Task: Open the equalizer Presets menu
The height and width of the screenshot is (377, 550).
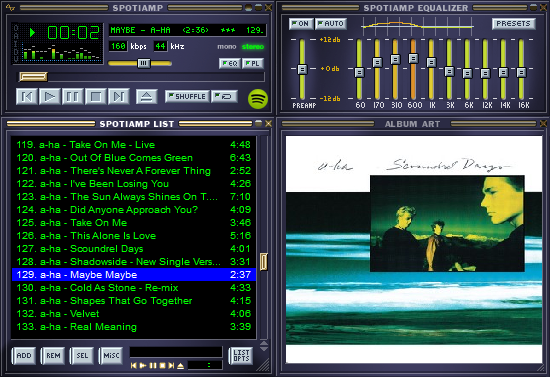Action: click(x=514, y=23)
